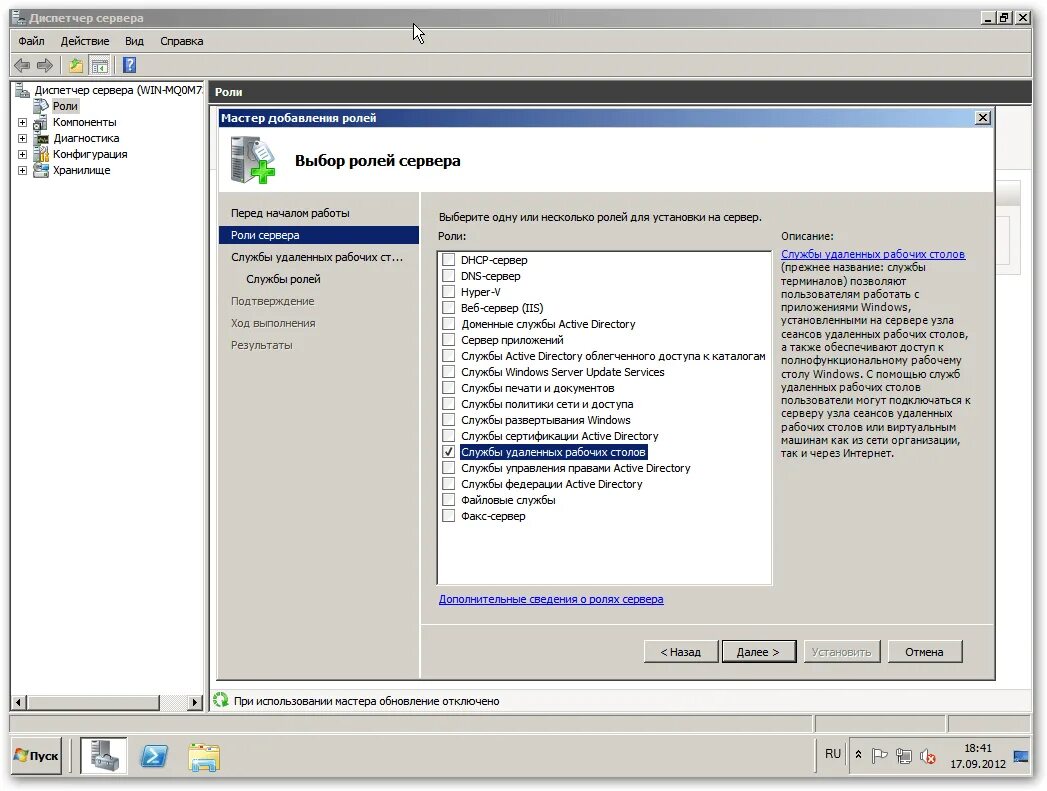Open the Help question mark toolbar icon

coord(130,65)
